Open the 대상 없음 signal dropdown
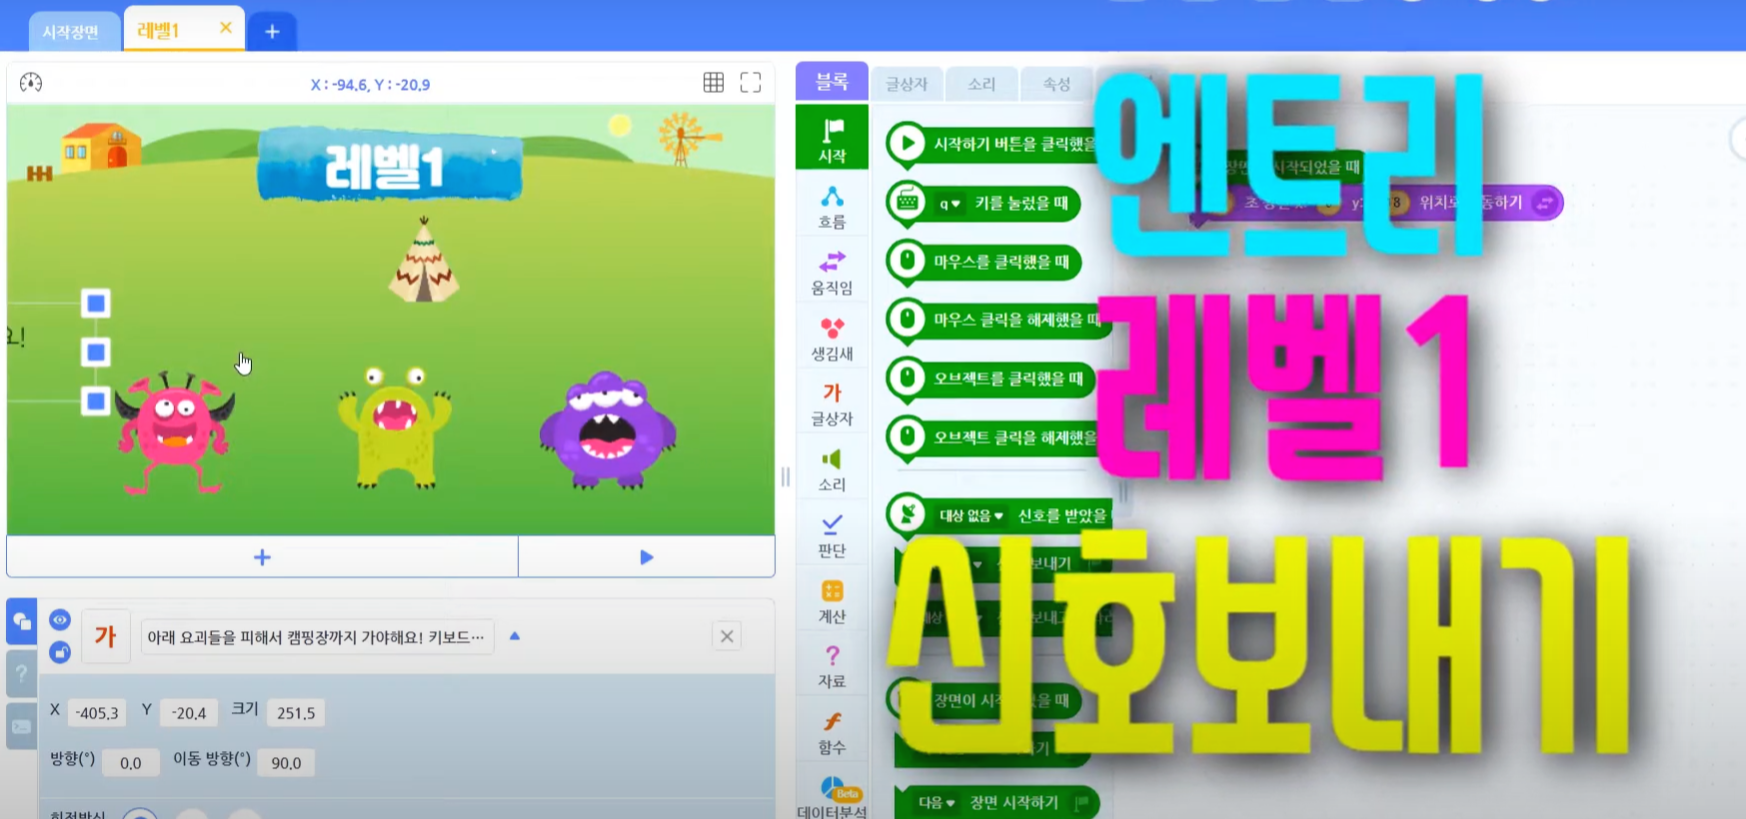The height and width of the screenshot is (819, 1746). pos(970,516)
